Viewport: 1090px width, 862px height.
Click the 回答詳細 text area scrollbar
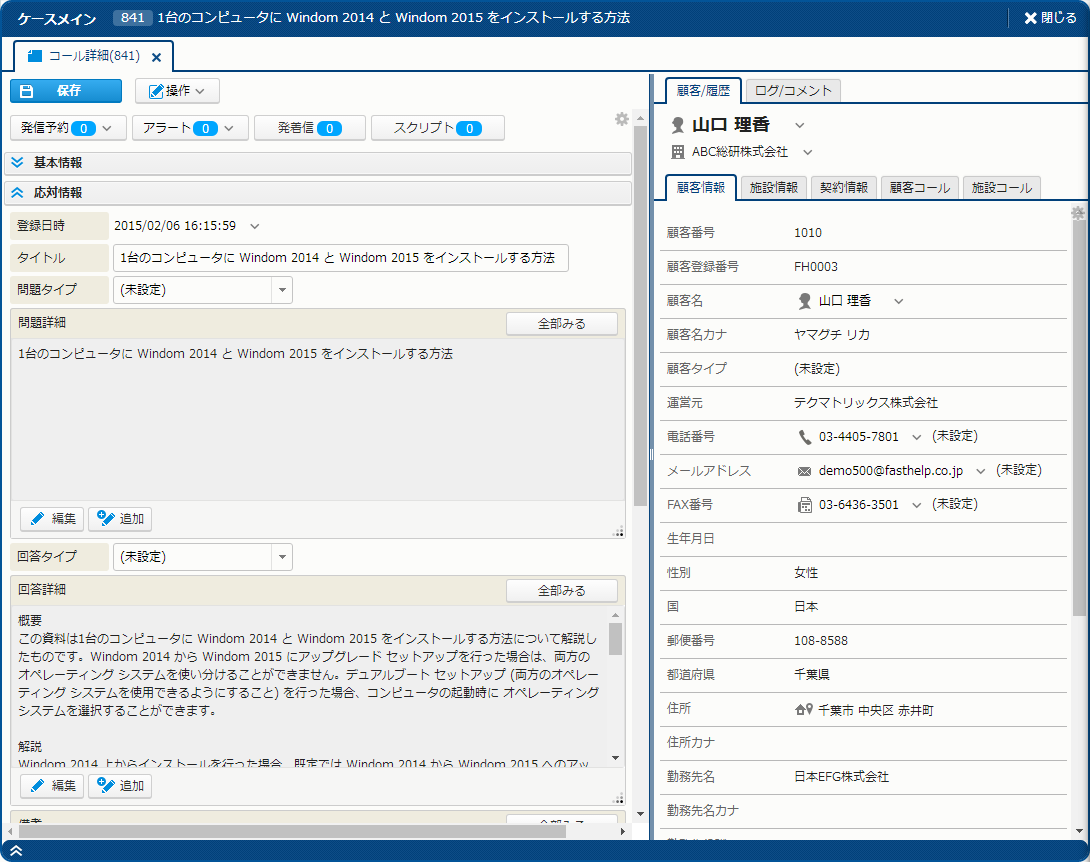[x=615, y=640]
